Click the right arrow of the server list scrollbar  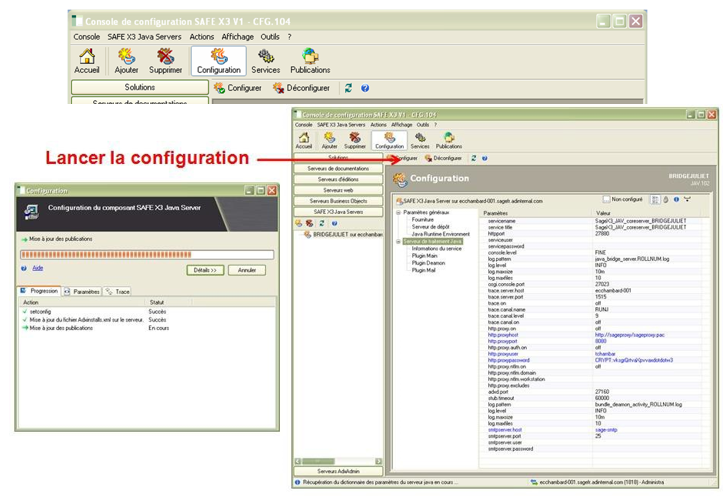(x=378, y=461)
